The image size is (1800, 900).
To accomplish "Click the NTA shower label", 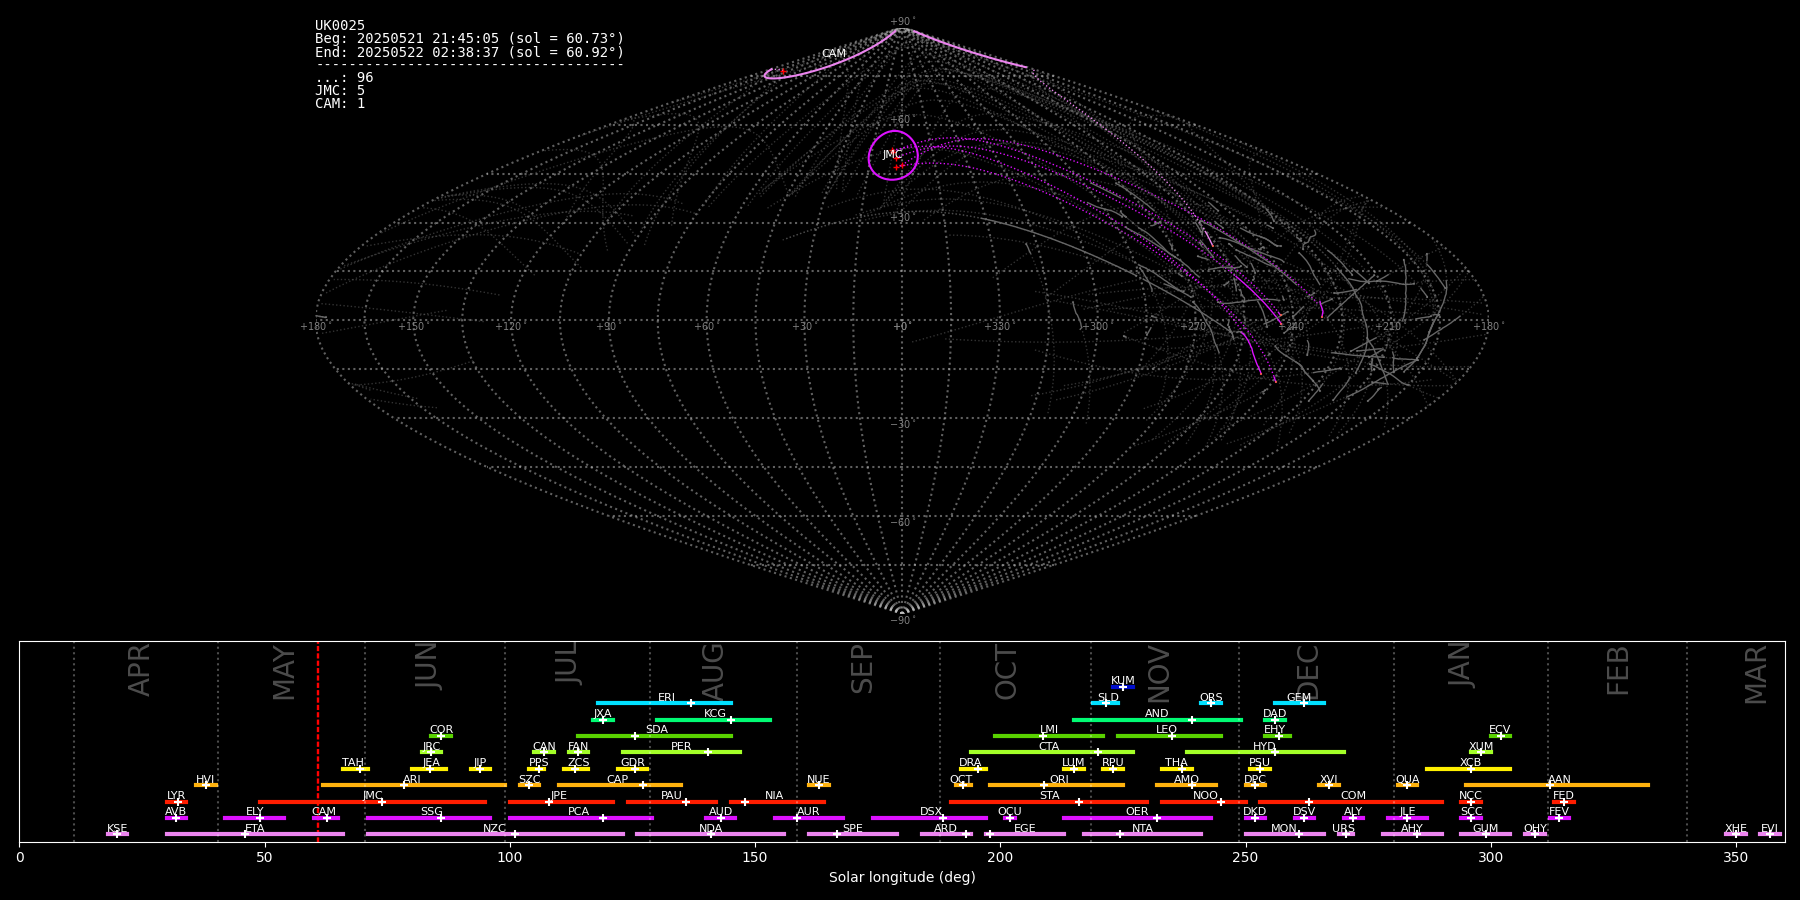I will 1142,829.
